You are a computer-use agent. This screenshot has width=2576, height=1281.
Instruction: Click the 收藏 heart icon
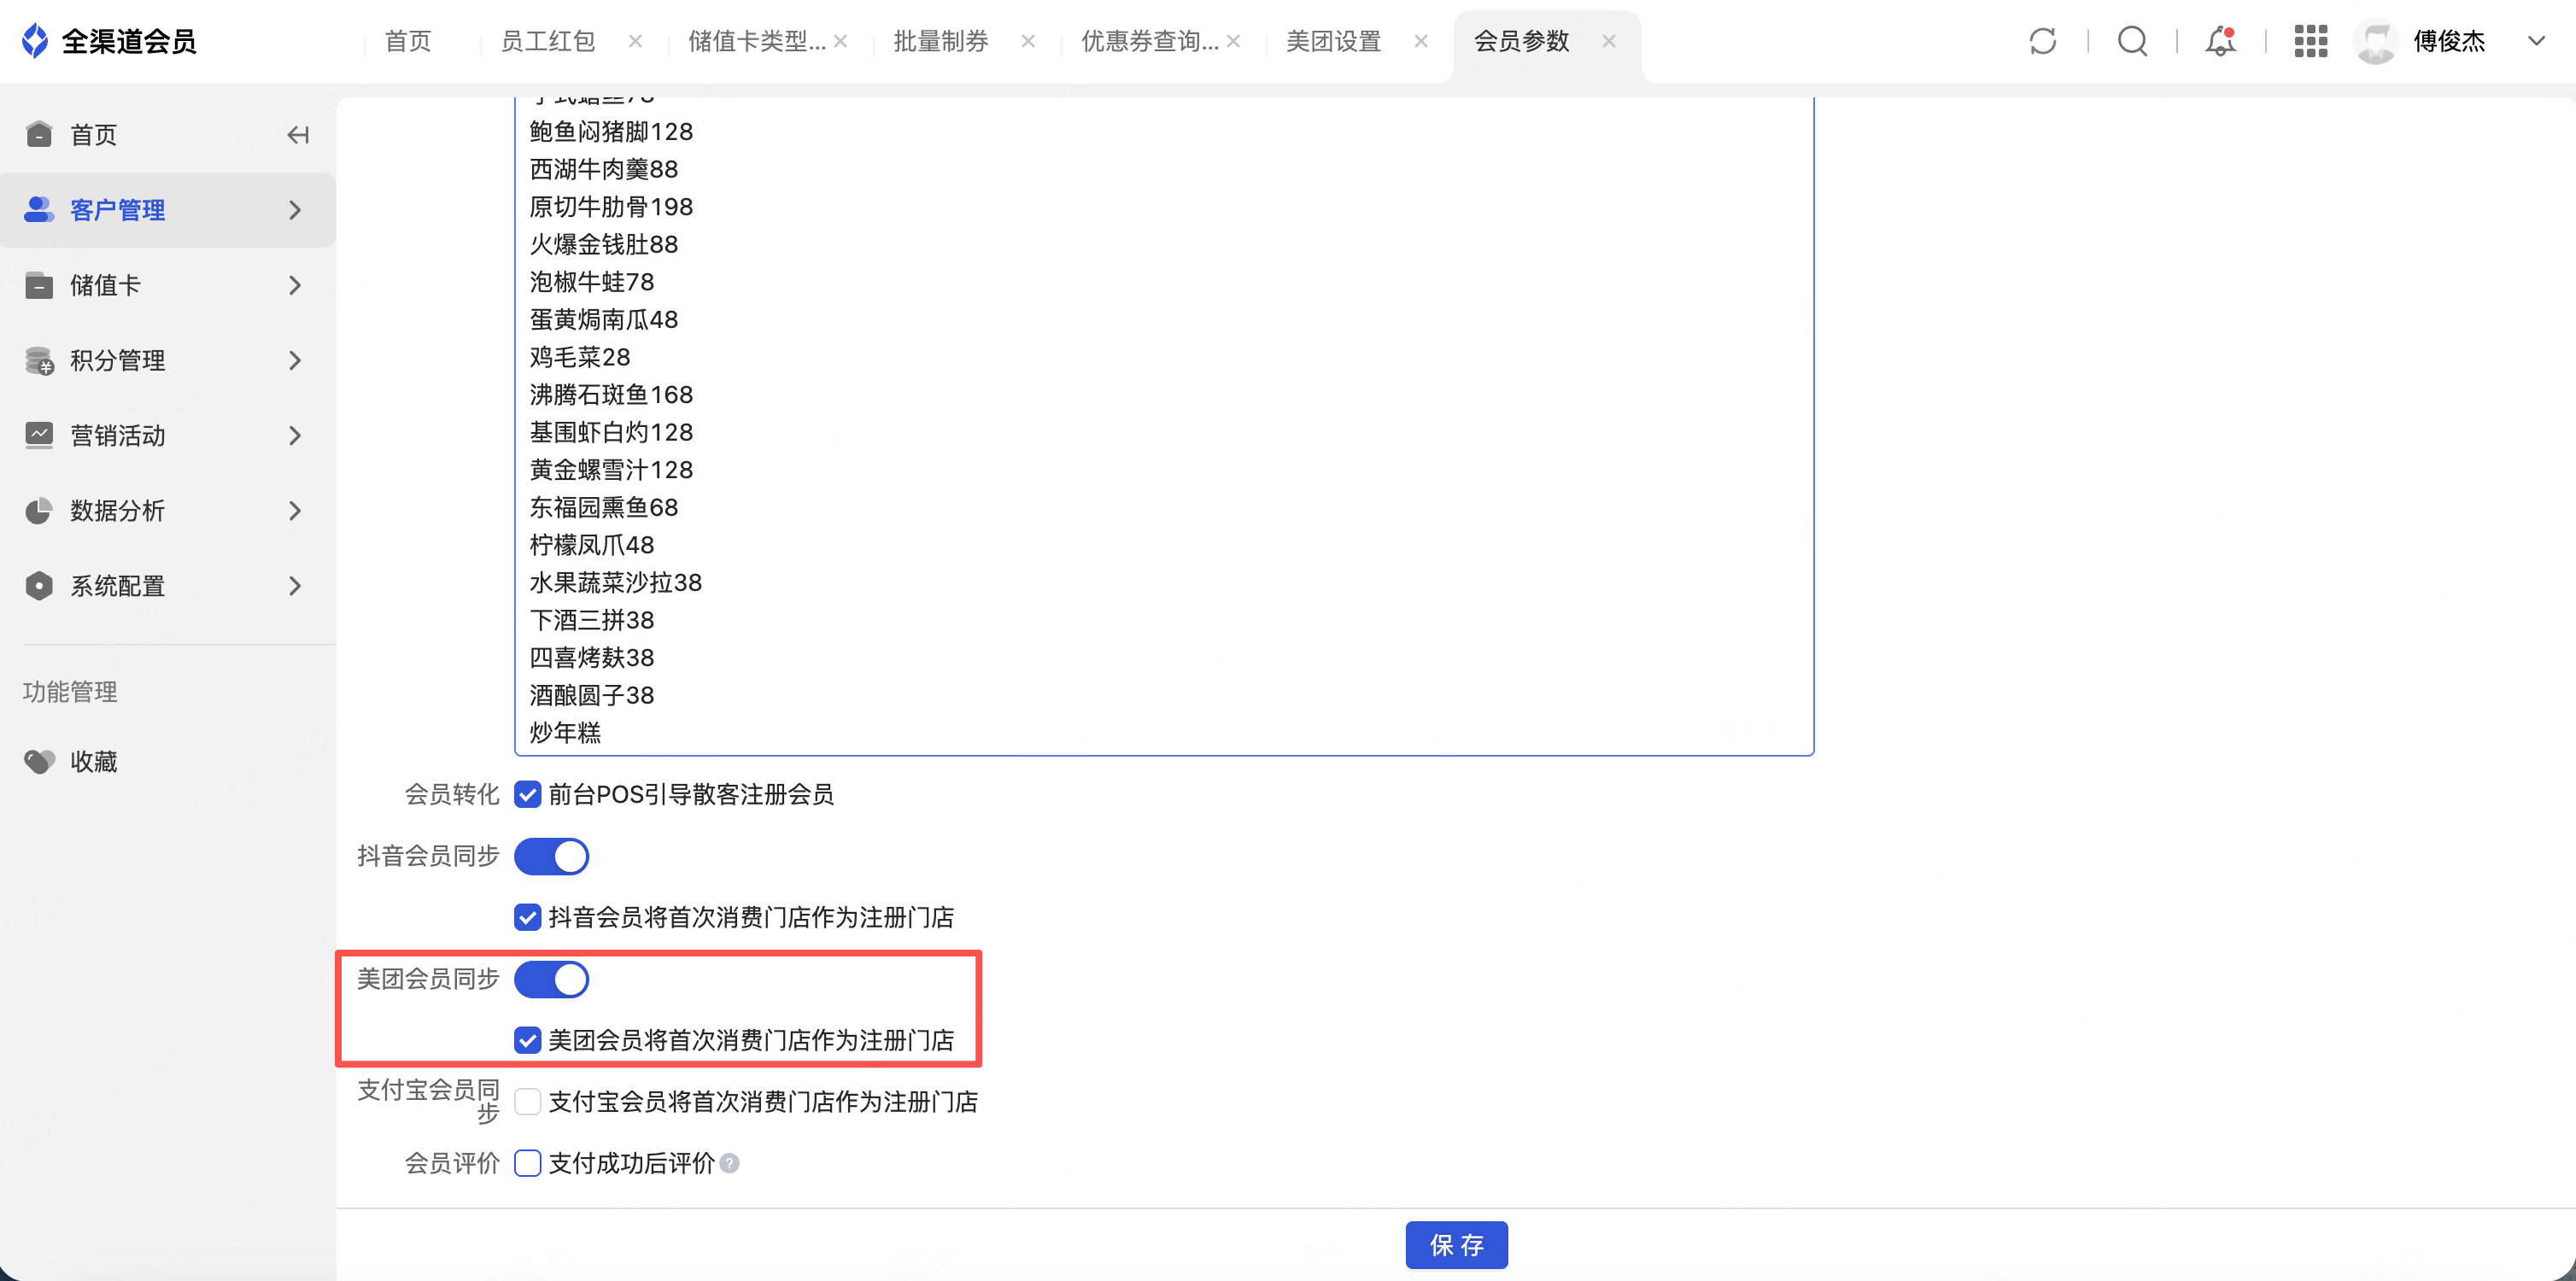(x=39, y=762)
